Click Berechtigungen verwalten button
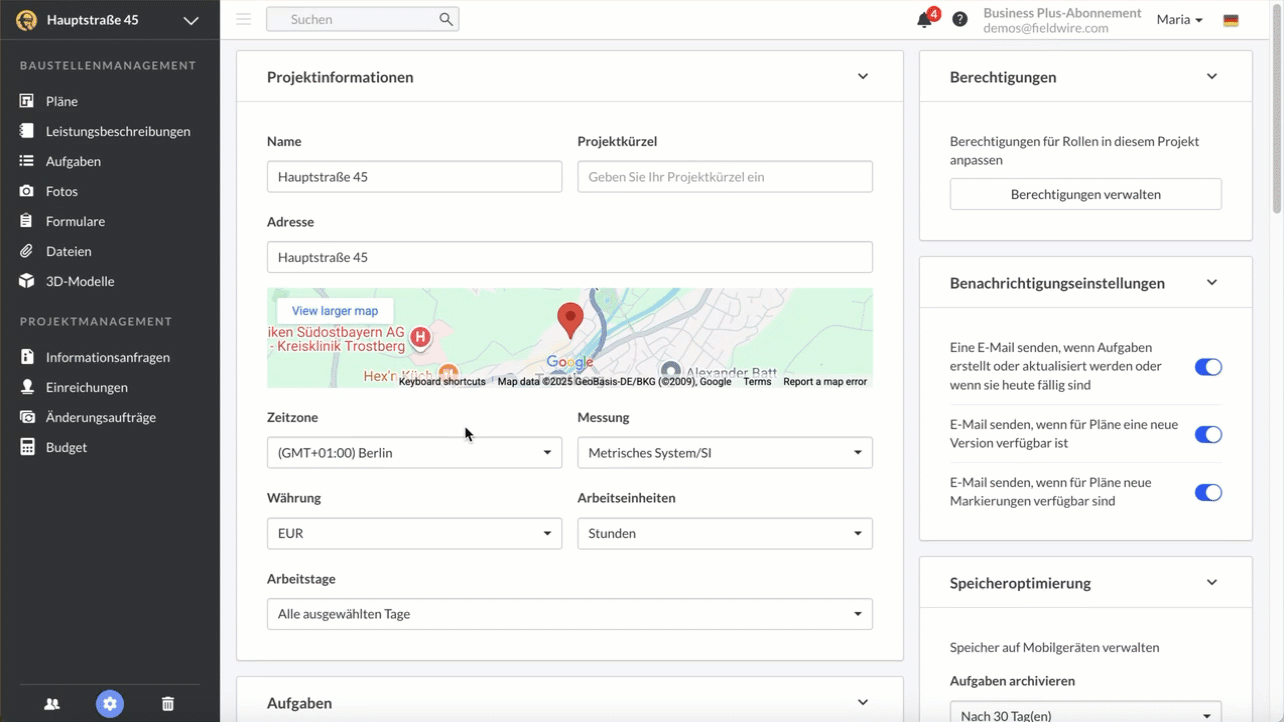 click(x=1085, y=194)
